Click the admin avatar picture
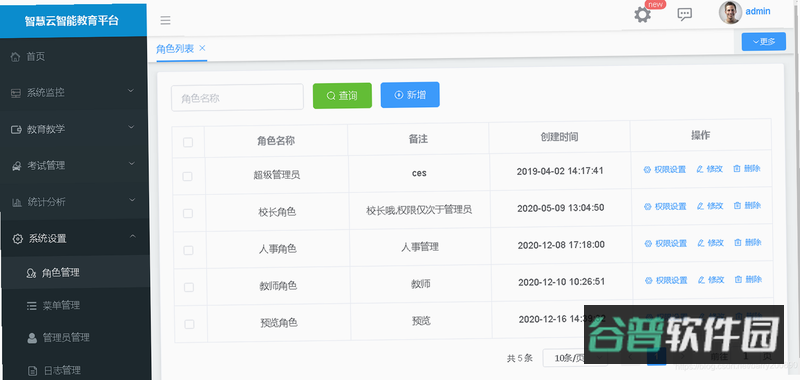800x380 pixels. coord(730,12)
